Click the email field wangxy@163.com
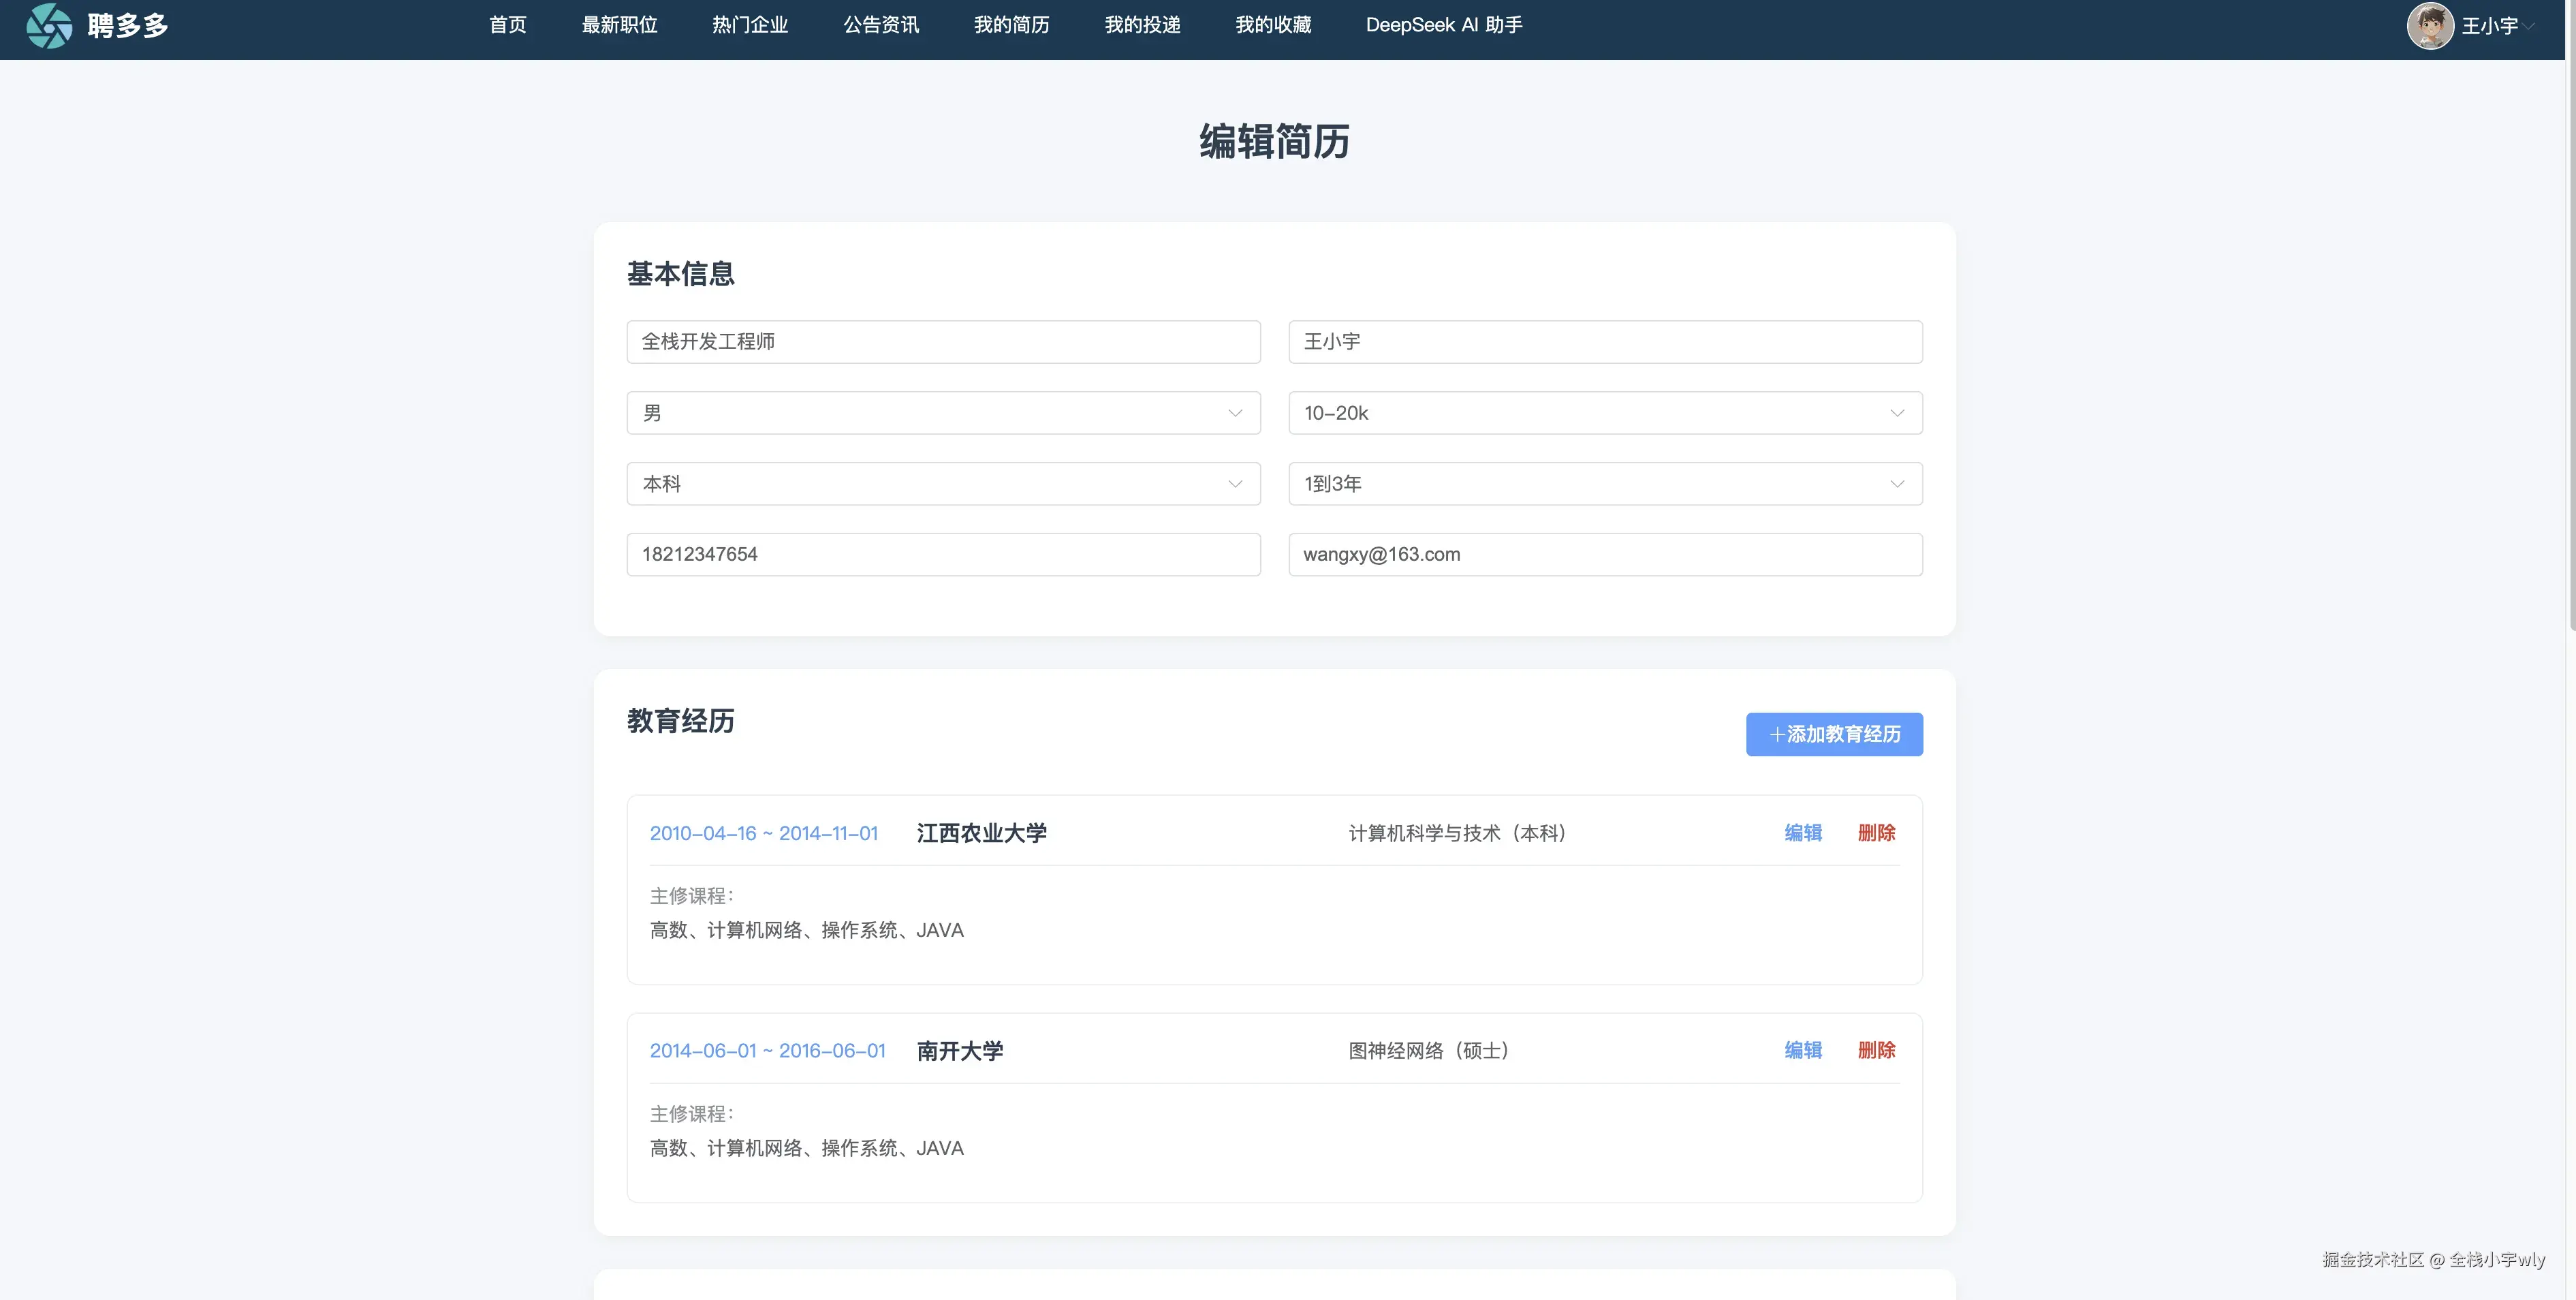 click(x=1604, y=555)
